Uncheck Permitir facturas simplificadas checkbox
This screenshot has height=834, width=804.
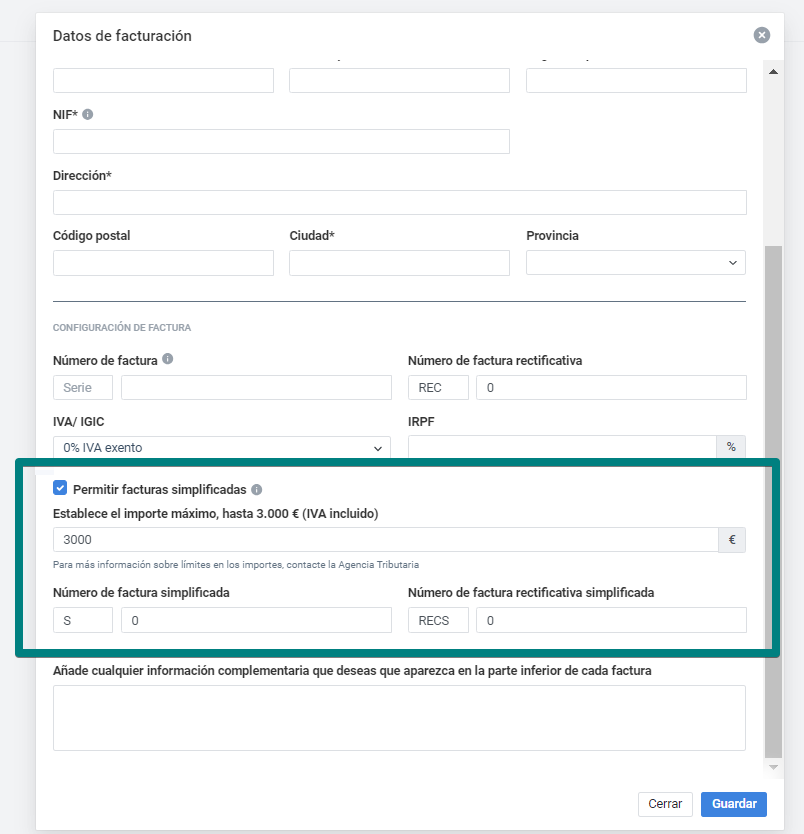point(60,489)
